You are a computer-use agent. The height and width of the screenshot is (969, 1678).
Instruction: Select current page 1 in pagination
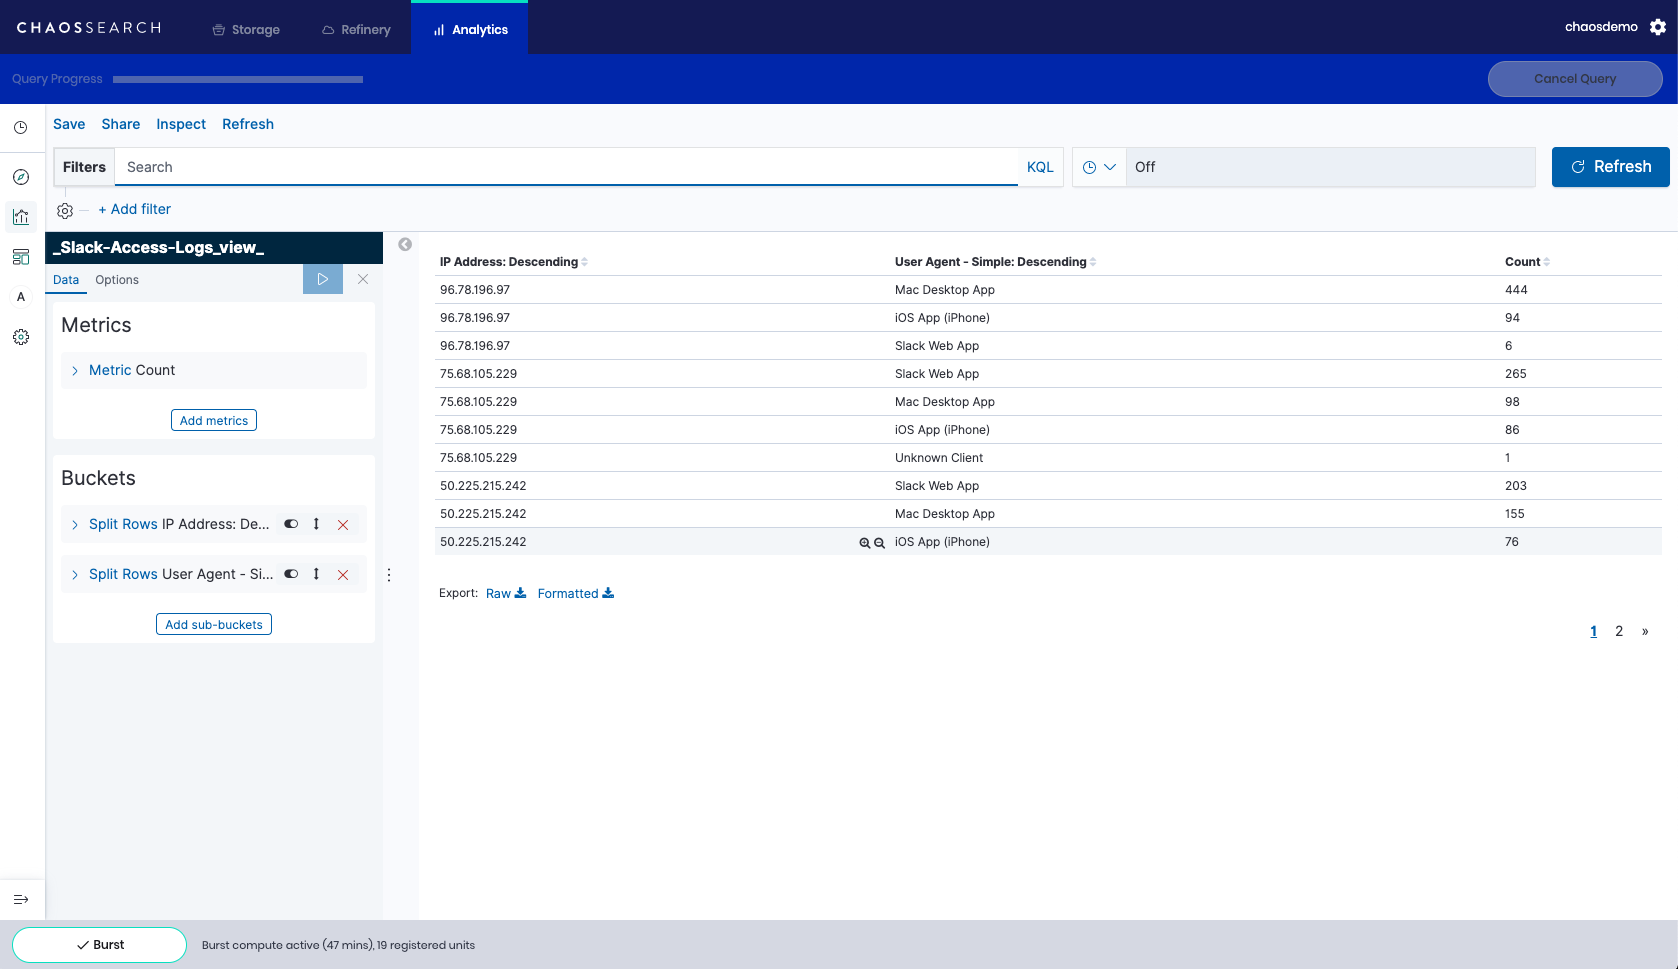click(x=1594, y=631)
